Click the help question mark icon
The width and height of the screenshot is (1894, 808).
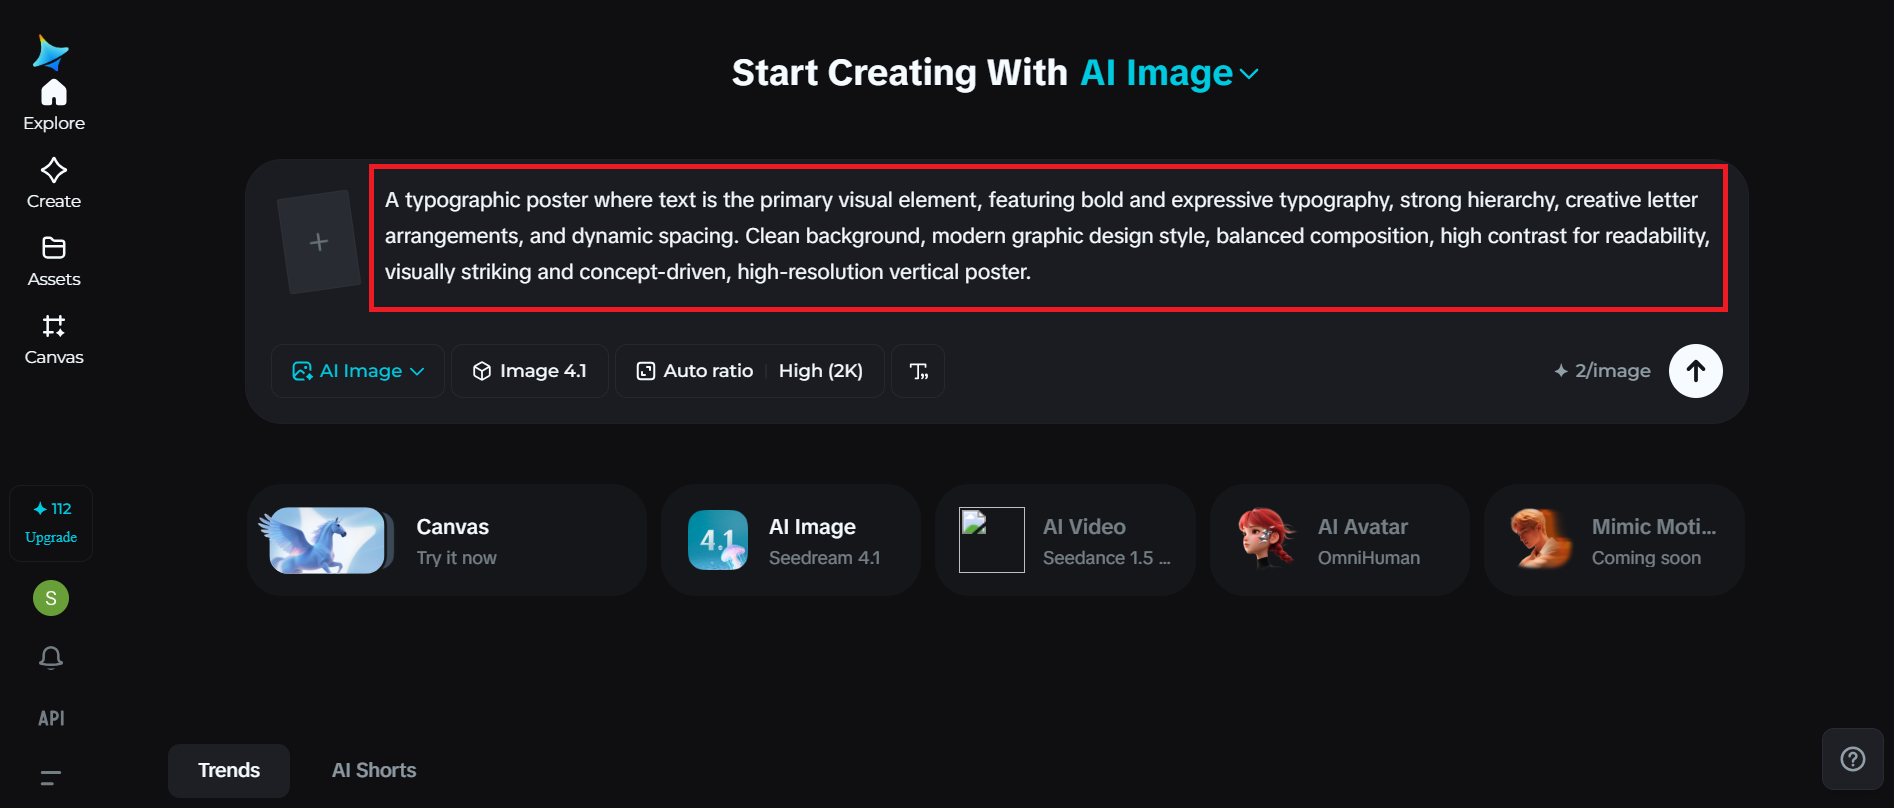pyautogui.click(x=1852, y=759)
